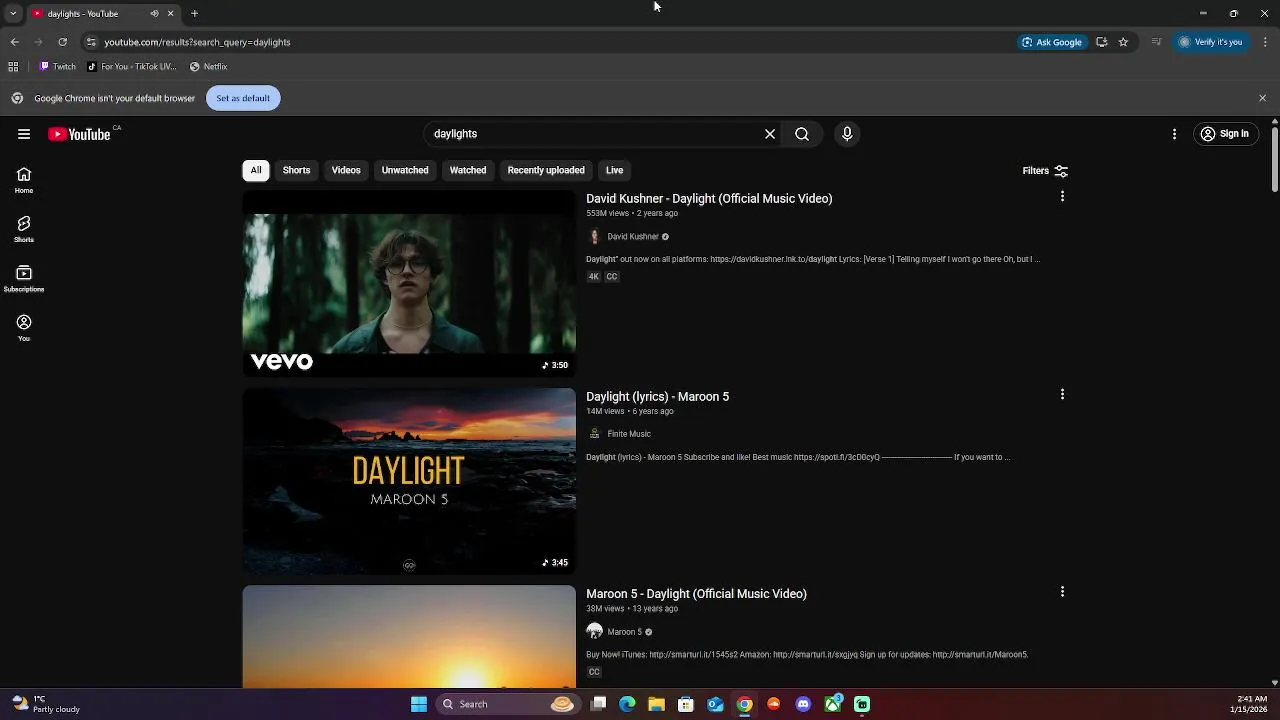This screenshot has width=1280, height=720.
Task: Visit David Kushner channel
Action: pyautogui.click(x=633, y=237)
